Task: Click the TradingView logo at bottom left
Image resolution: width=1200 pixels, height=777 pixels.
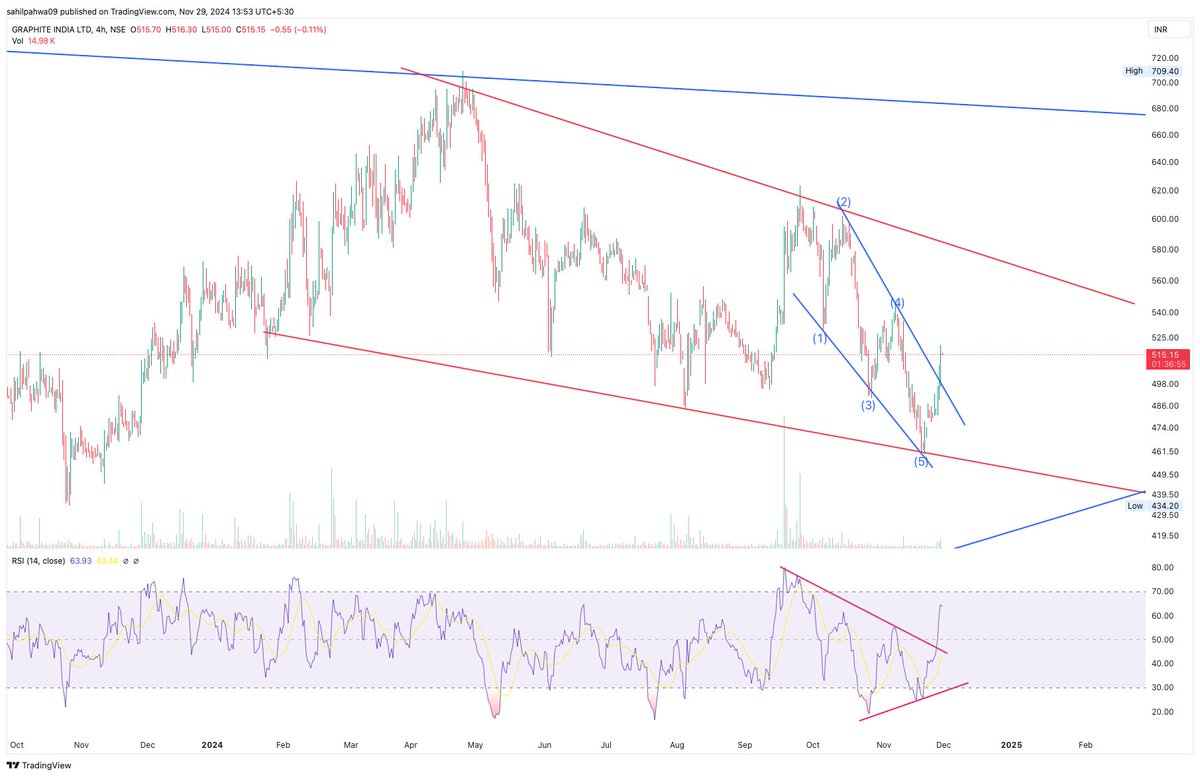Action: coord(40,766)
